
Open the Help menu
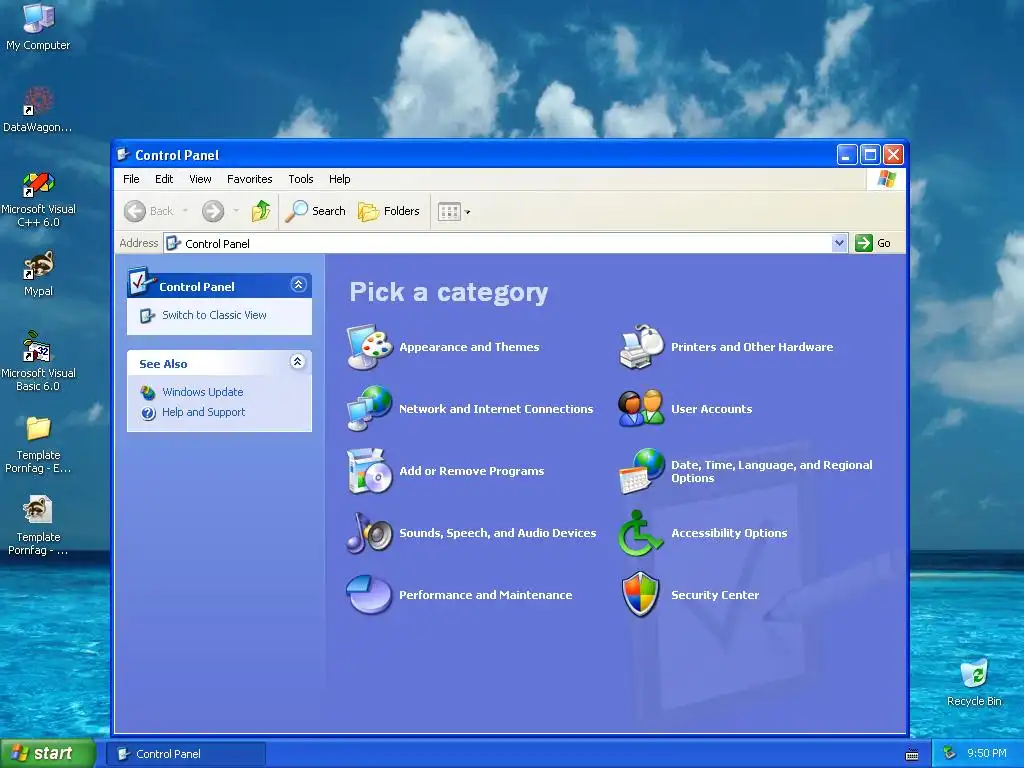[339, 179]
